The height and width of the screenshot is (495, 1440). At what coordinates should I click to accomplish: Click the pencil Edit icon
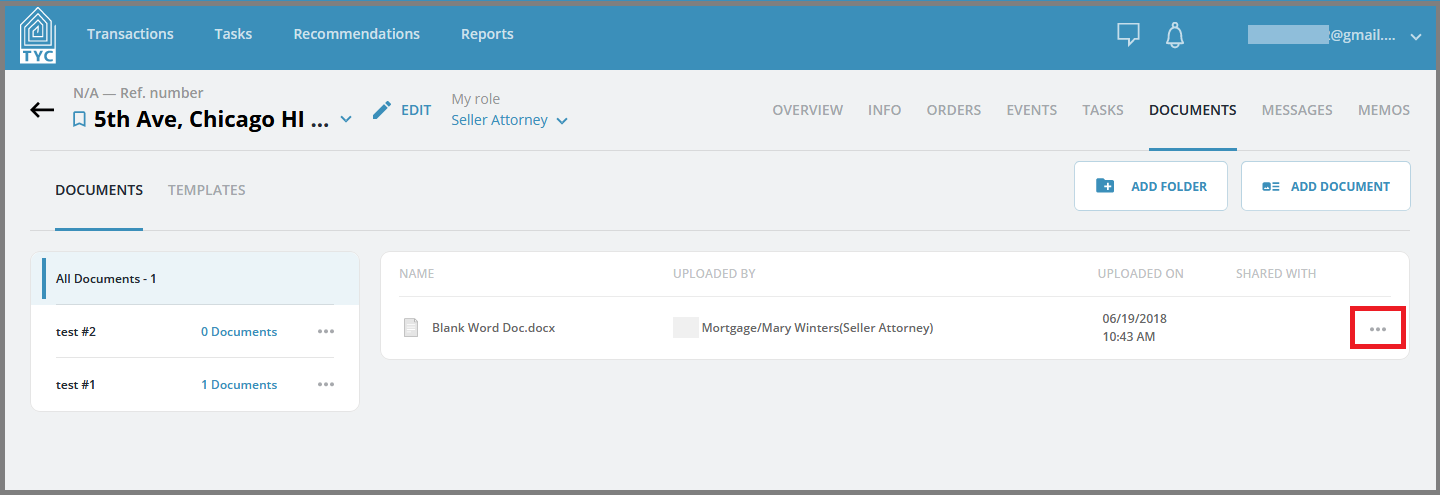pos(382,110)
